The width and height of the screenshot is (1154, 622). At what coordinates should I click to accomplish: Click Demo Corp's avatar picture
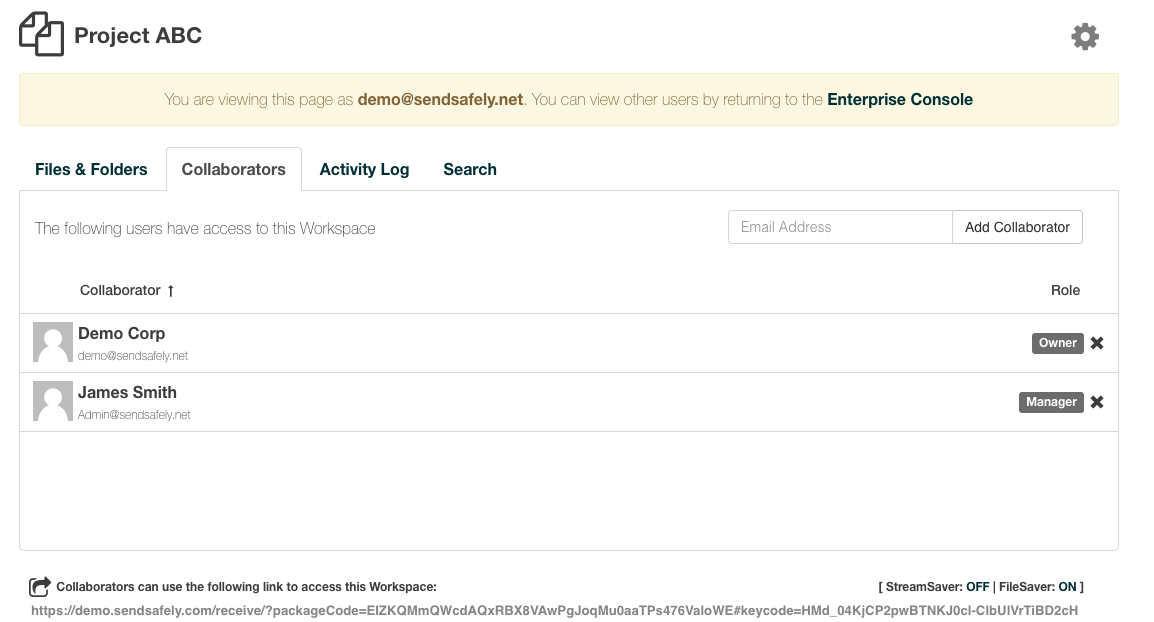(x=53, y=342)
